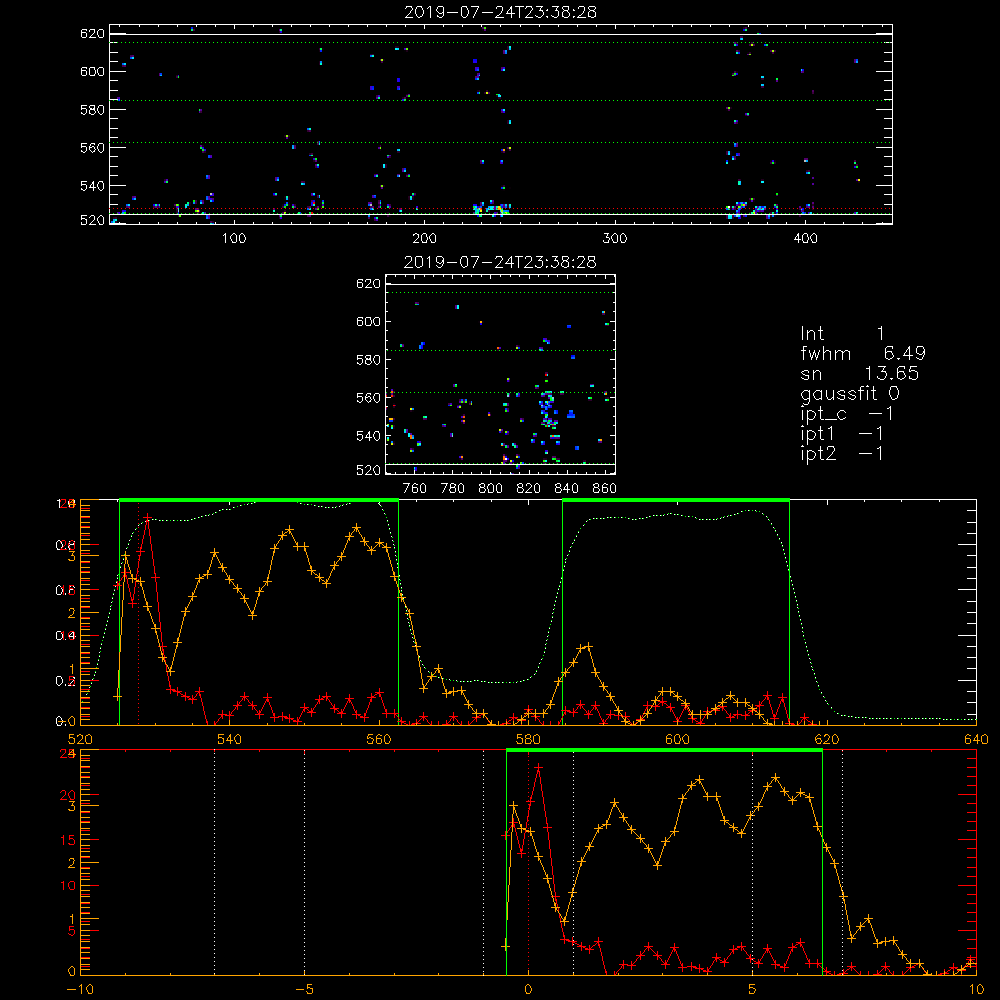Click x-axis label 640 on profile plot
1000x1000 pixels.
point(976,739)
